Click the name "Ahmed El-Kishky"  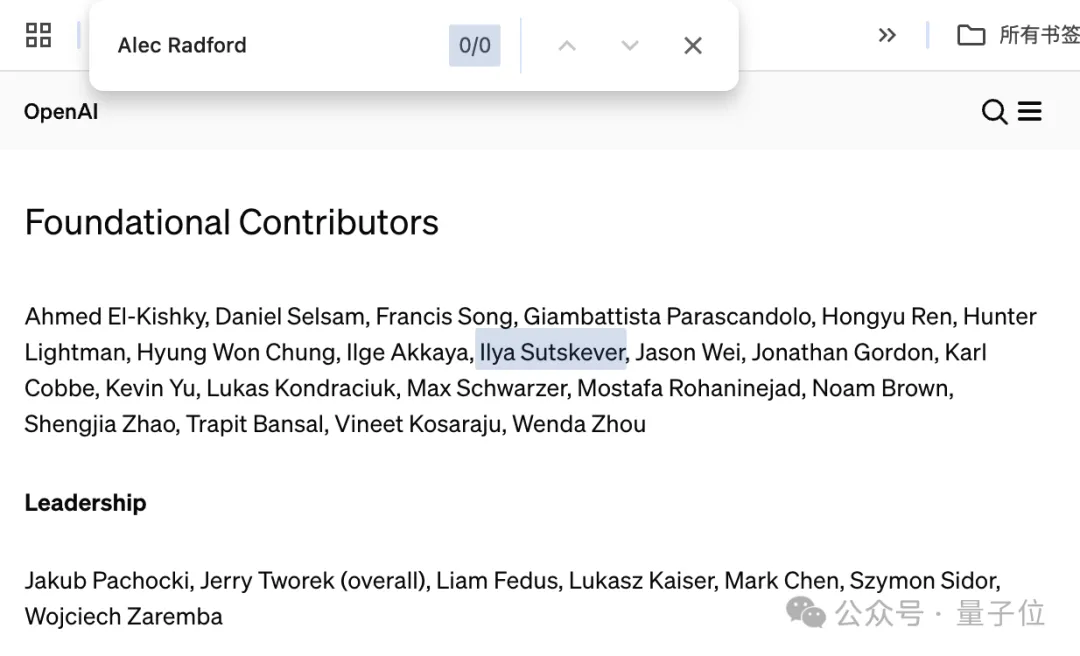point(115,317)
